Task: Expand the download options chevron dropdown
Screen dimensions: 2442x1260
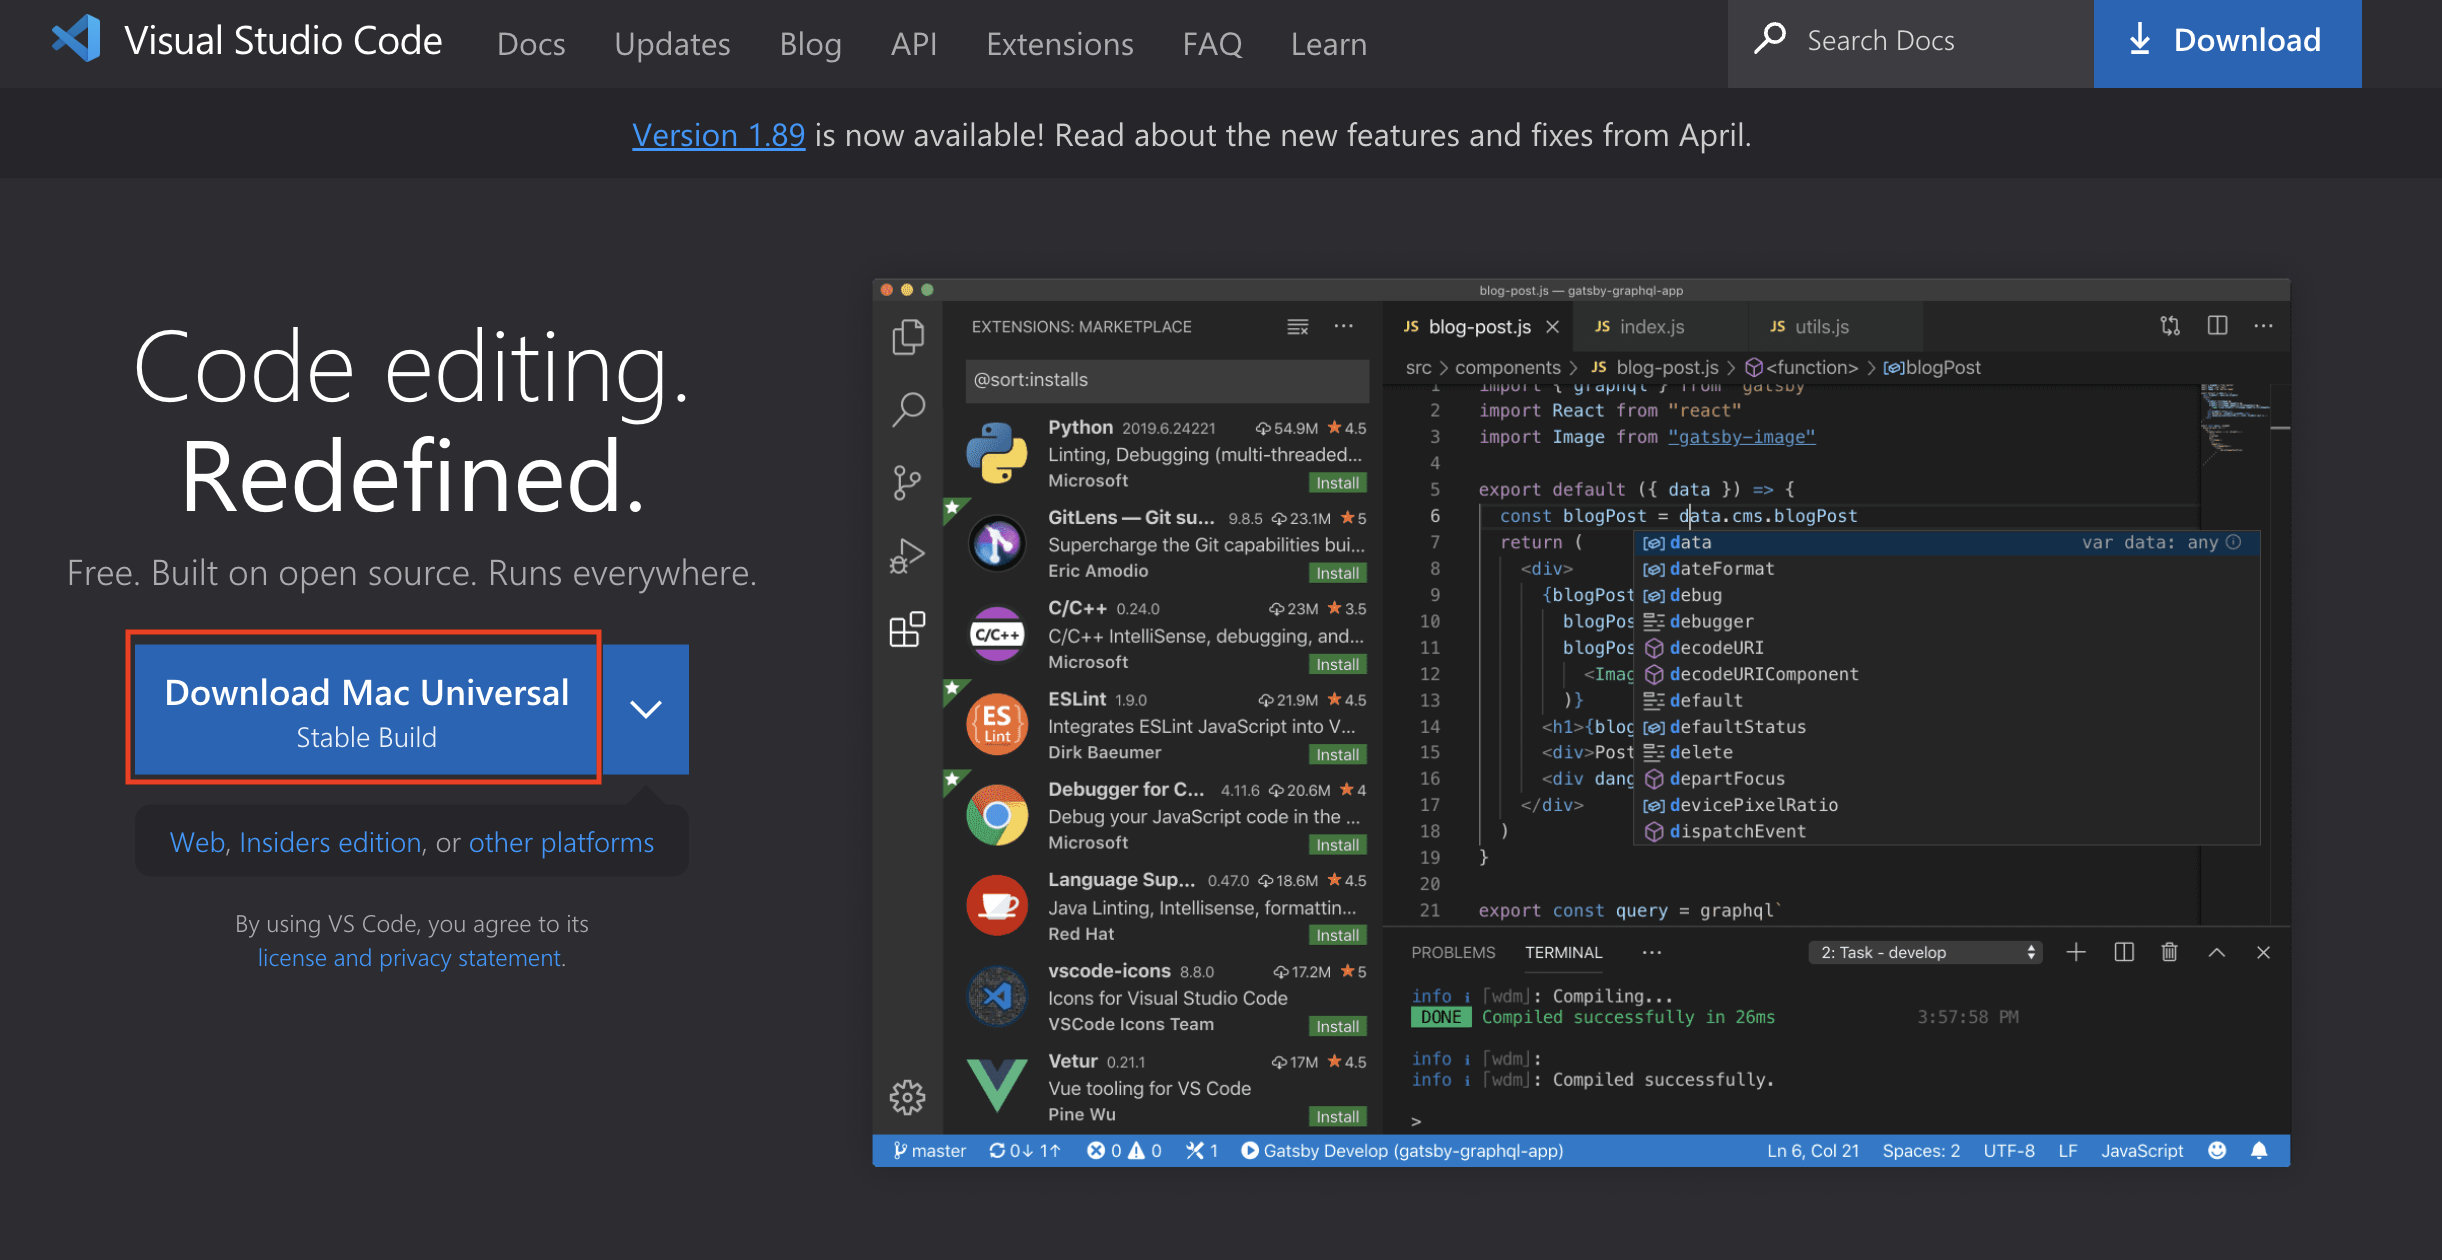Action: (x=646, y=709)
